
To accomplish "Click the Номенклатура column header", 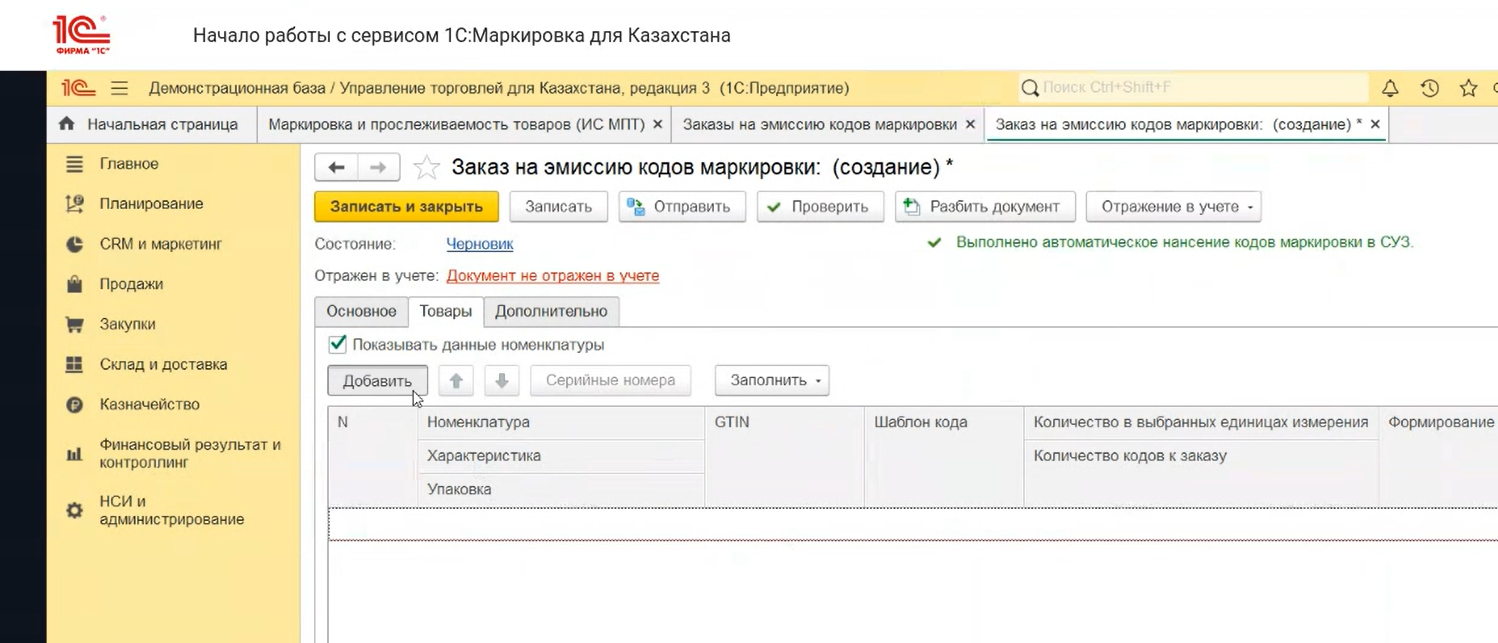I will click(x=561, y=422).
